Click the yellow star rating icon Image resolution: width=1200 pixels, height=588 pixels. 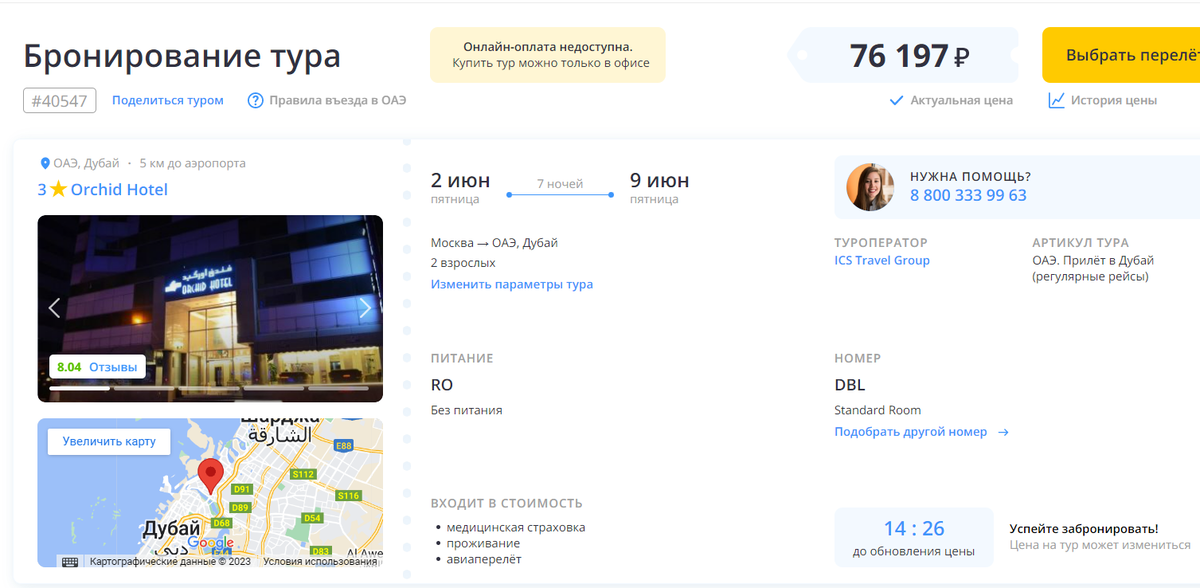59,189
